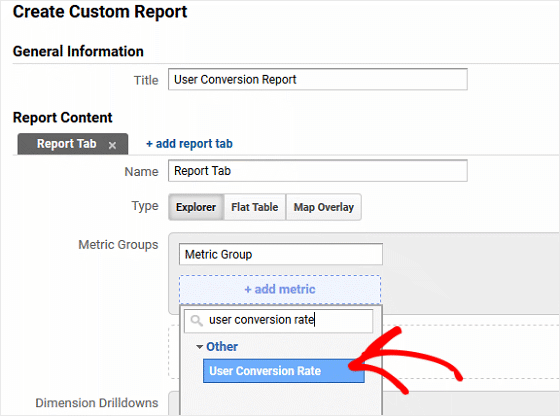Collapse the Other category arrow

pos(200,347)
